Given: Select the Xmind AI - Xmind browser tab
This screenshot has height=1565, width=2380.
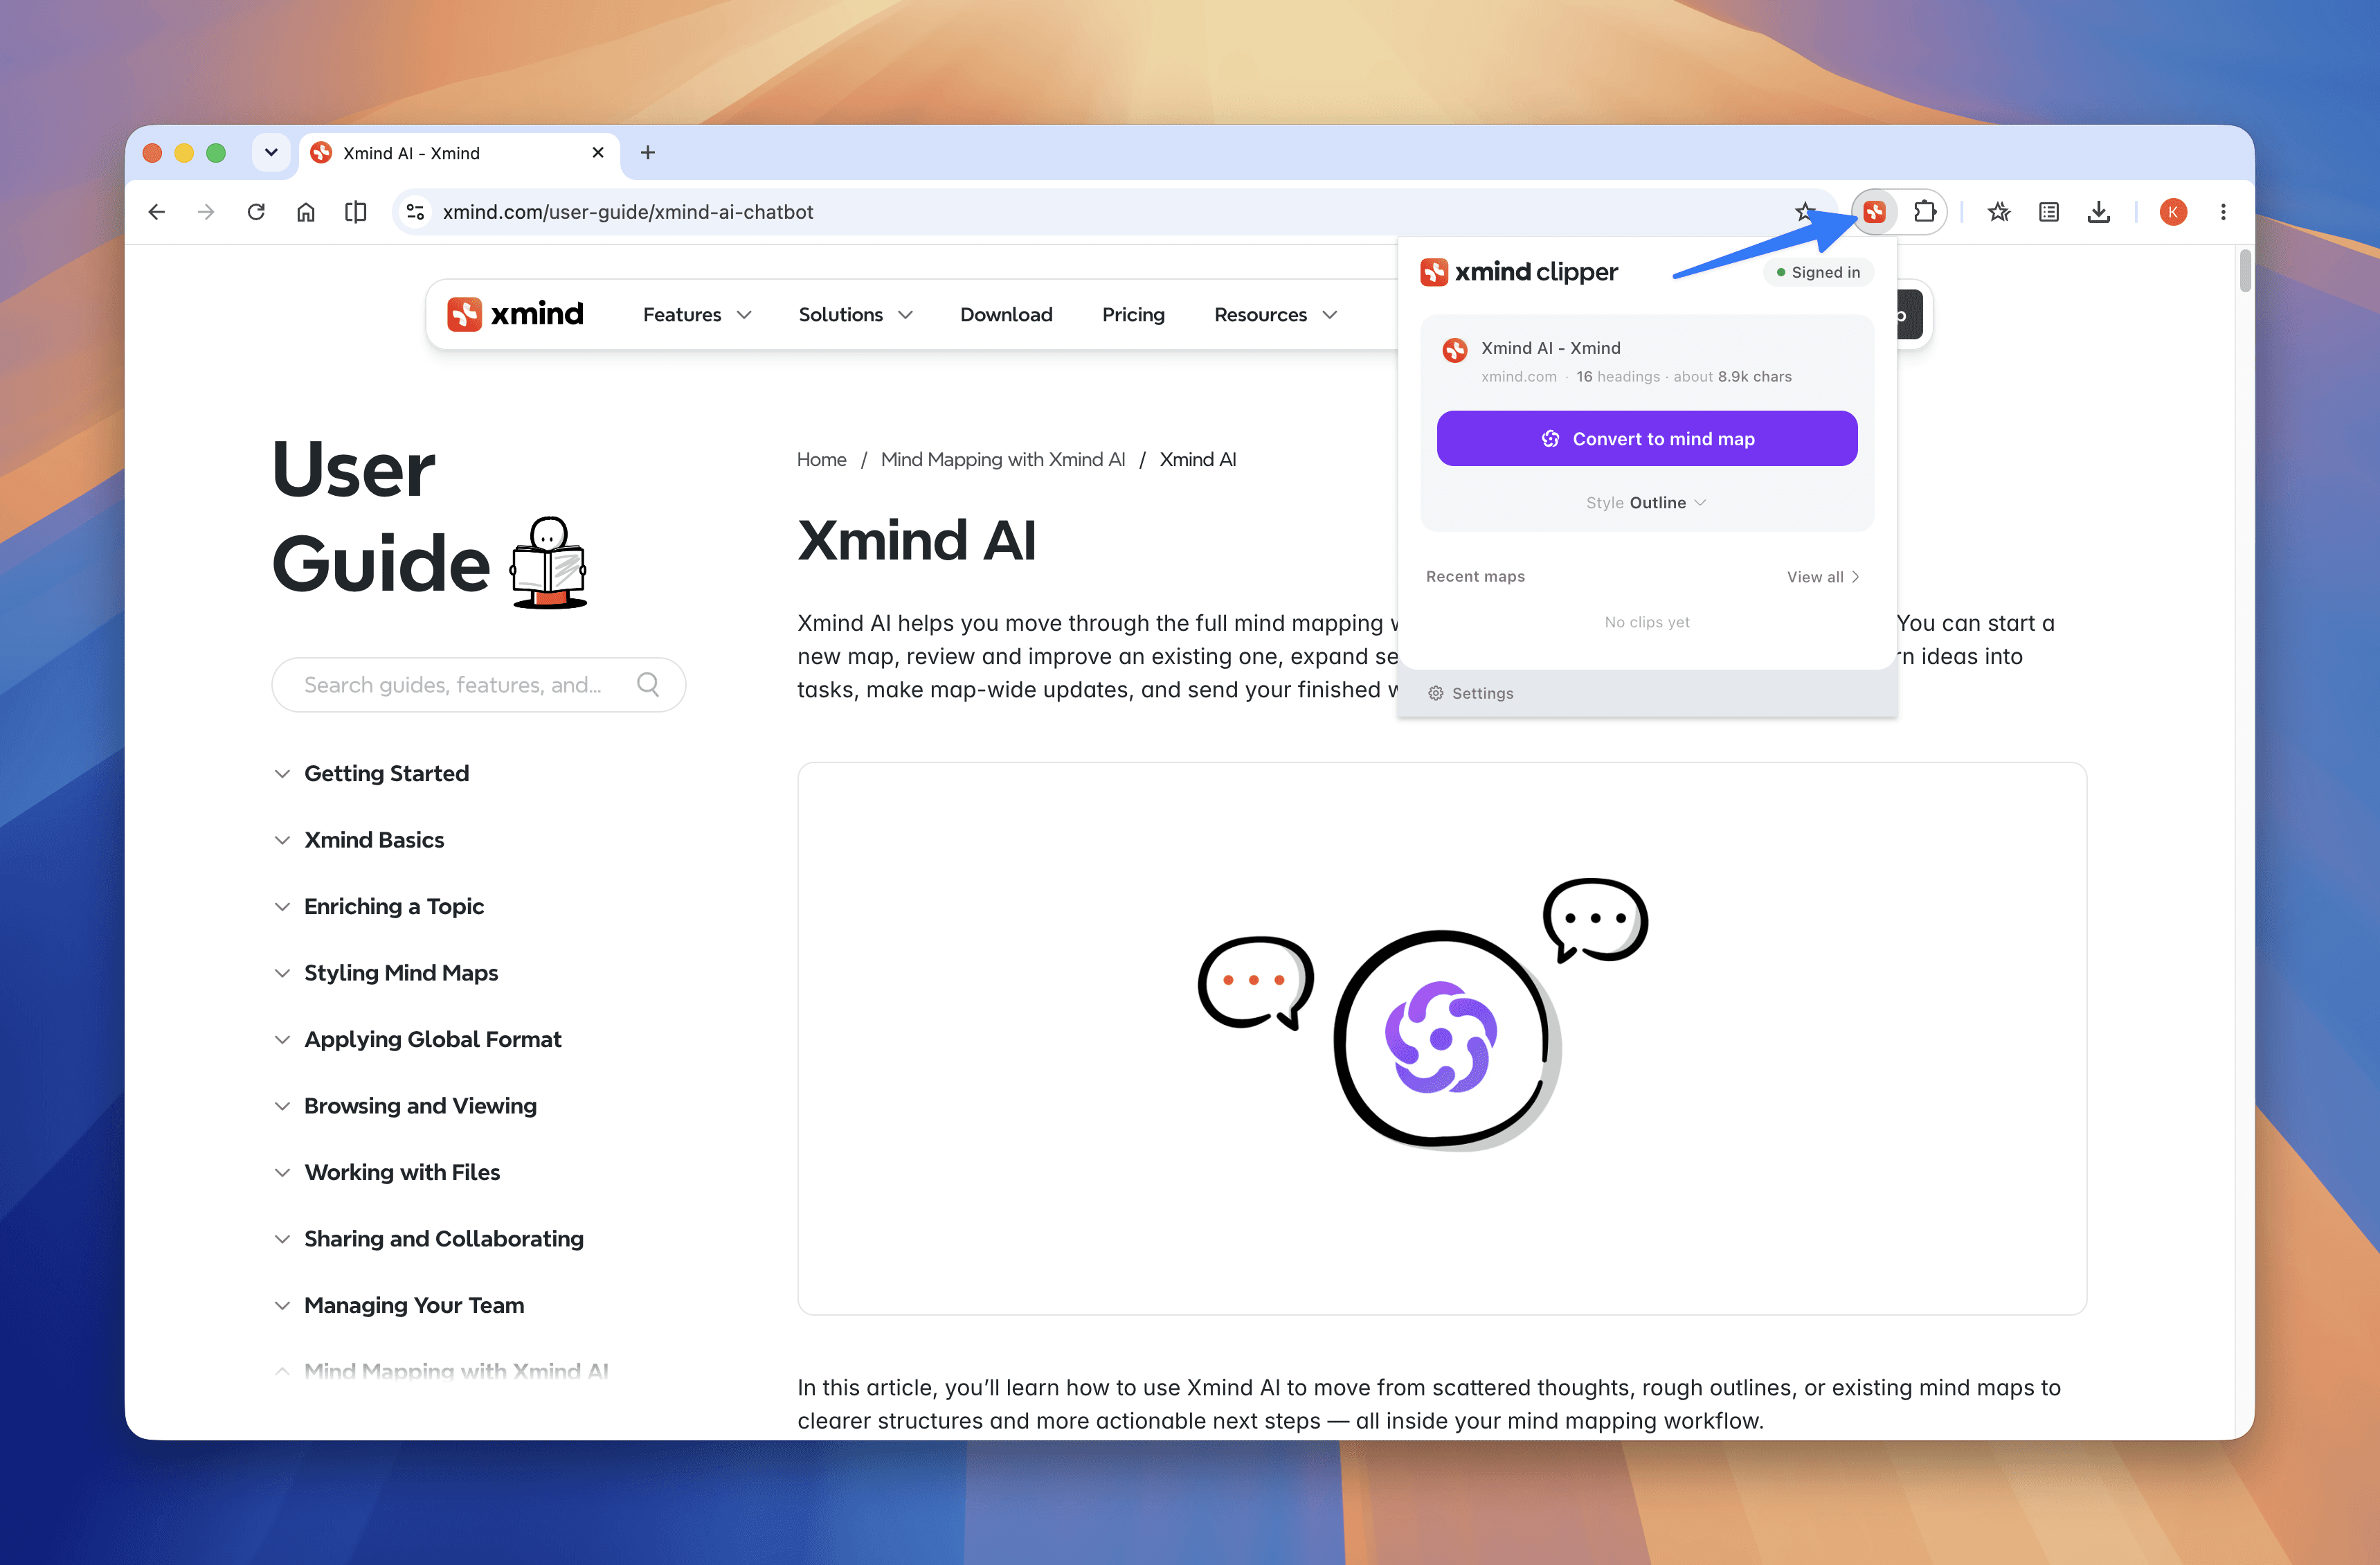Looking at the screenshot, I should [x=460, y=153].
